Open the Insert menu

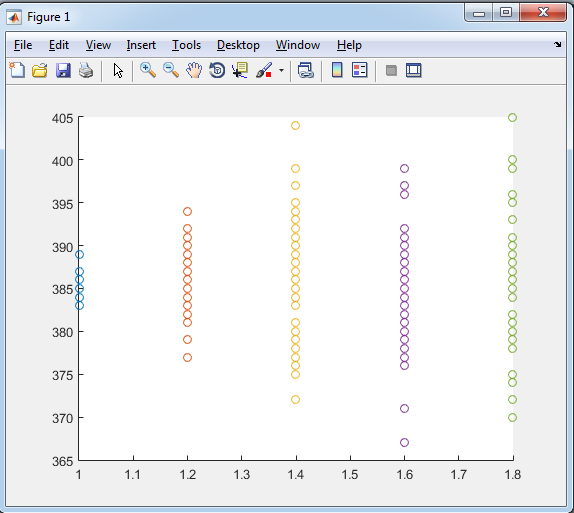[x=141, y=45]
